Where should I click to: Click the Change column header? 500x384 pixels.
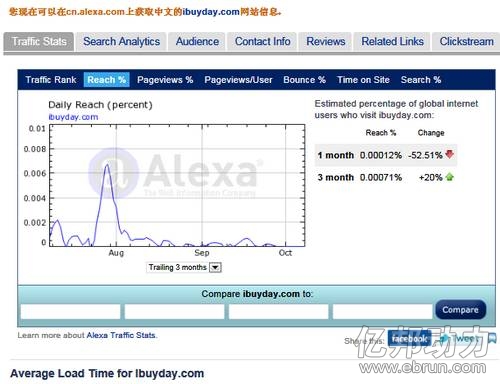click(x=431, y=133)
